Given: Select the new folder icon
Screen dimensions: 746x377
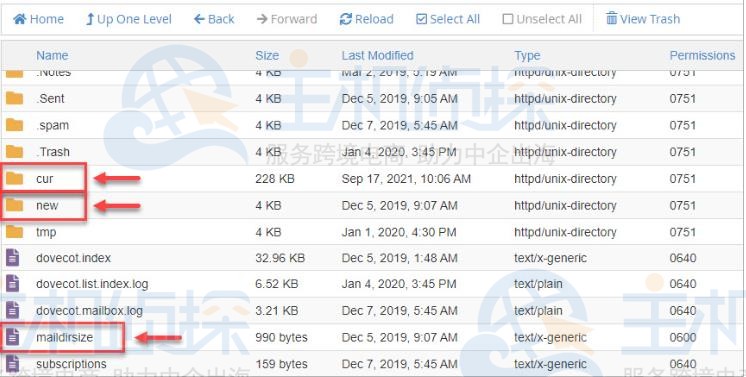Looking at the screenshot, I should click(14, 205).
